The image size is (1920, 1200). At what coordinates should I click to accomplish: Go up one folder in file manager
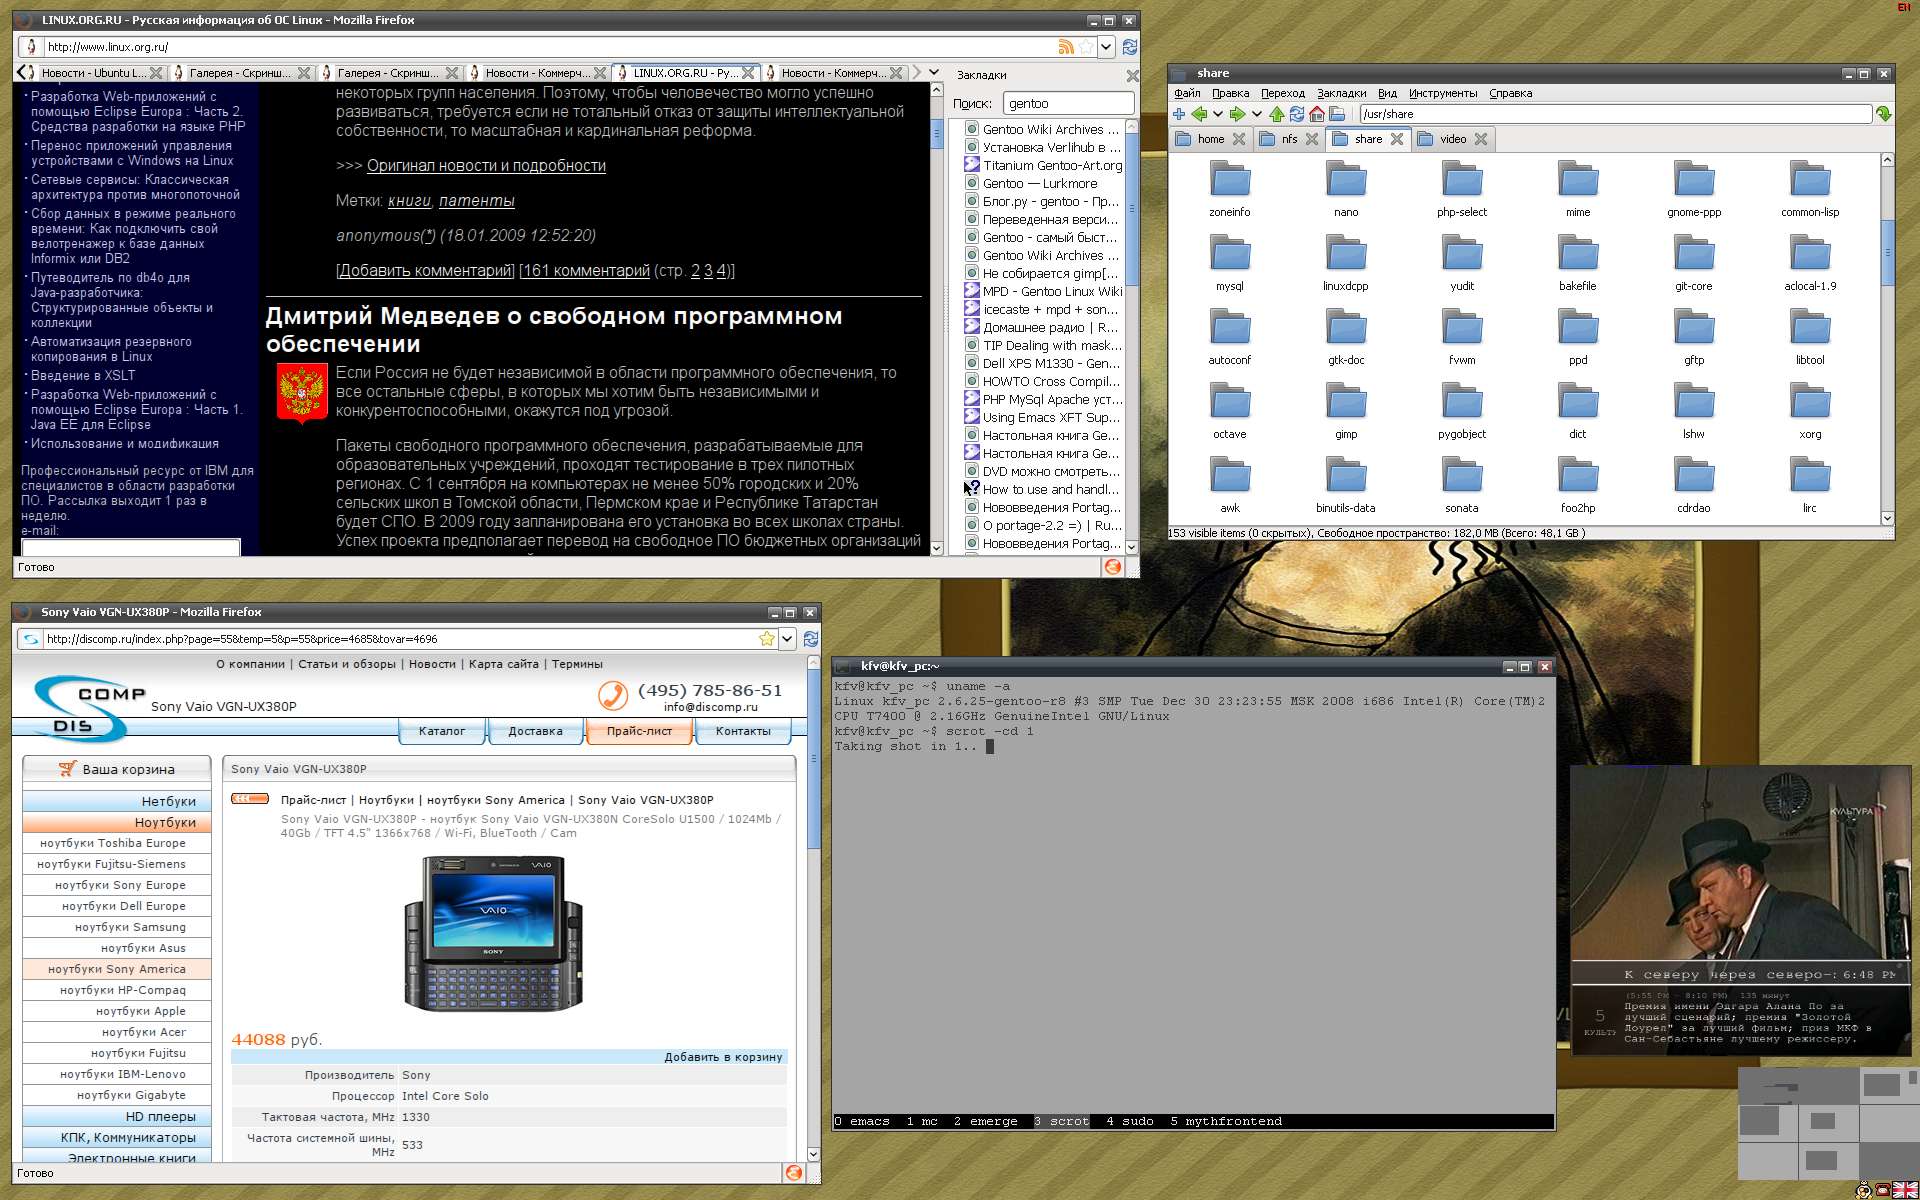coord(1276,114)
